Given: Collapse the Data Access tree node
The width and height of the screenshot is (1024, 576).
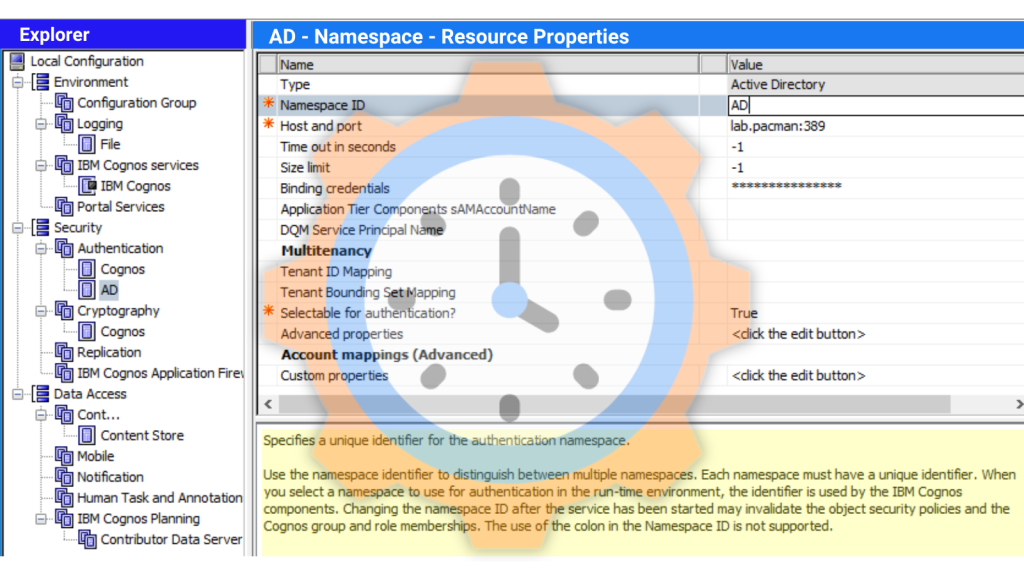Looking at the screenshot, I should coord(18,394).
